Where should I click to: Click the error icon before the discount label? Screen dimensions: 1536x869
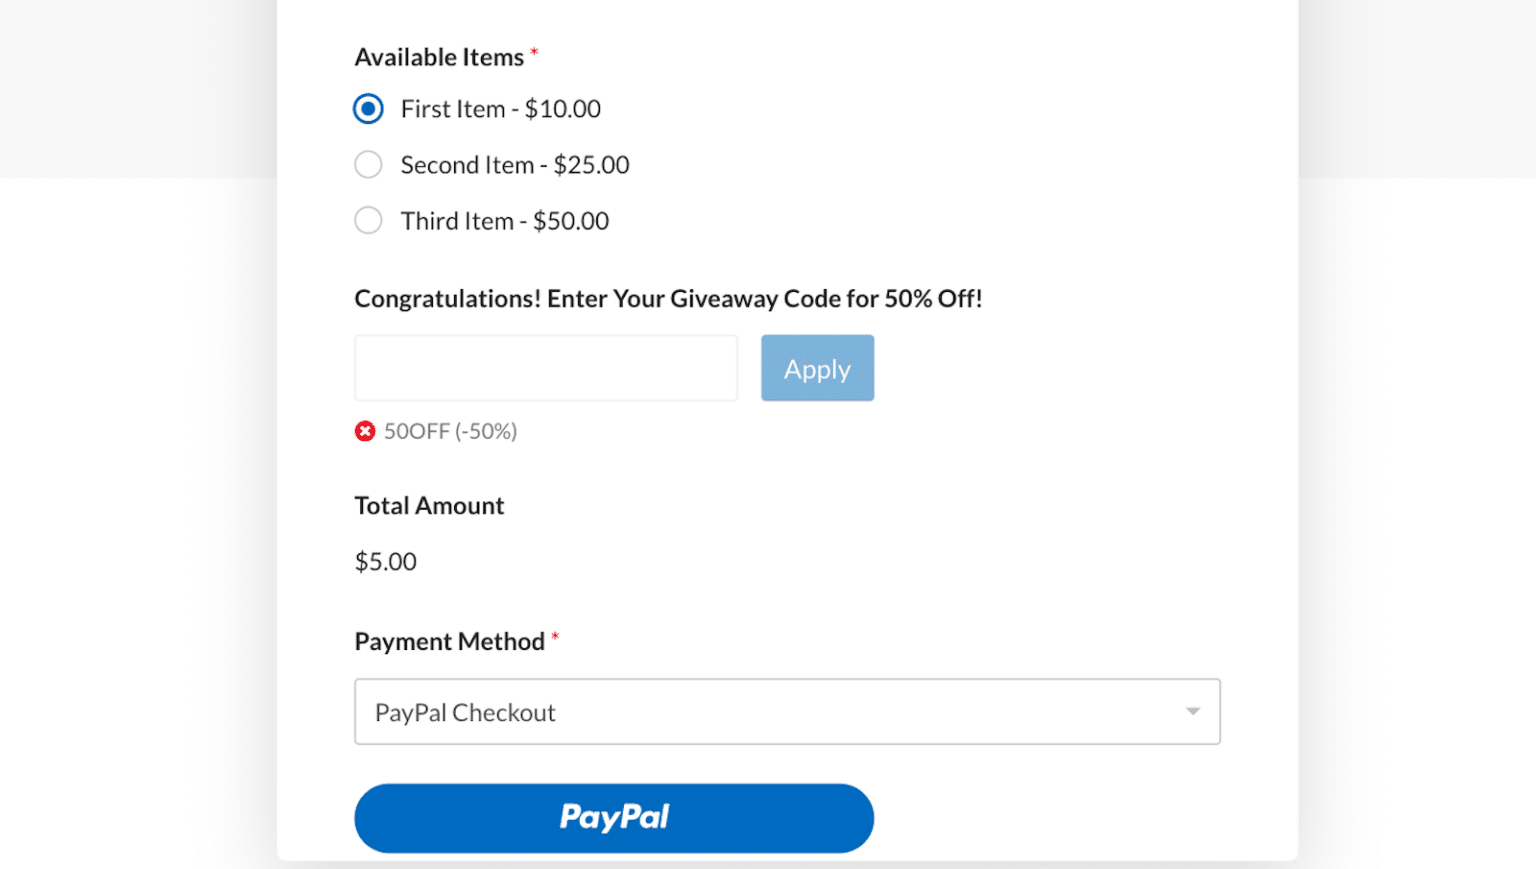coord(365,430)
